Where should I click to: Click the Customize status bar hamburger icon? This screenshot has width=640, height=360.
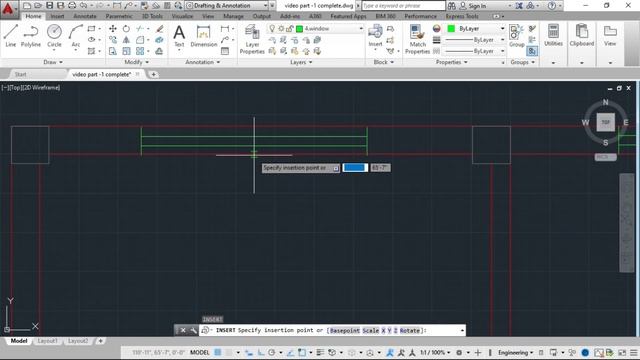(x=633, y=352)
